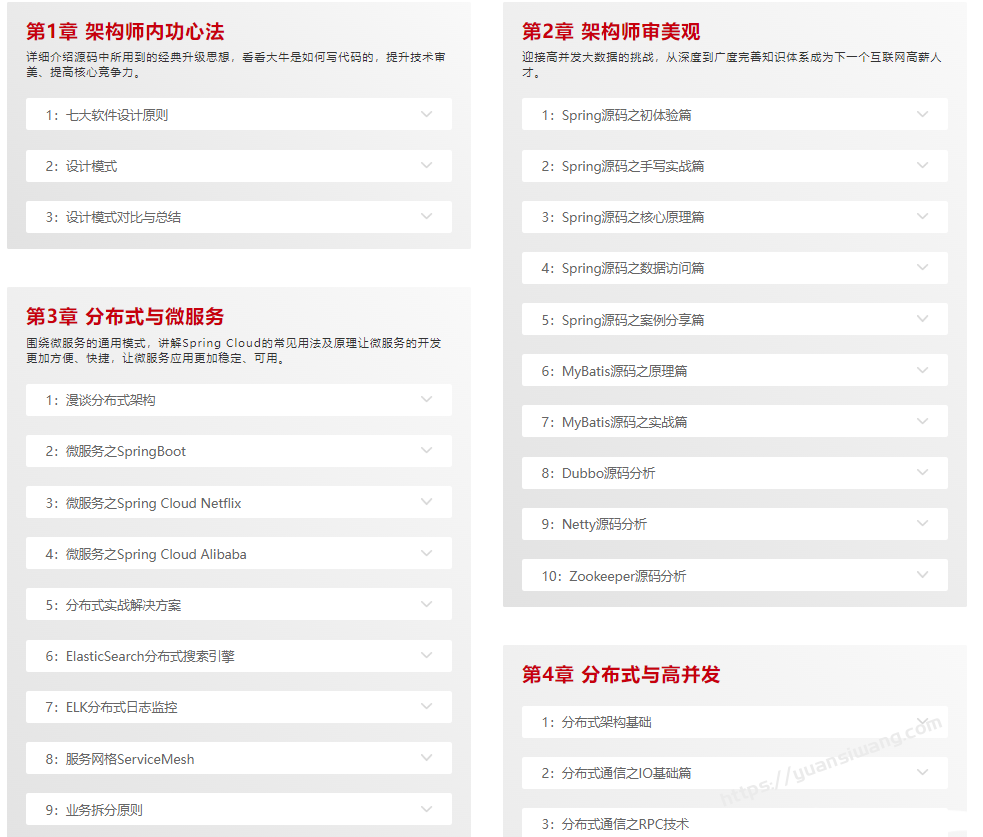Click the text 4: Spring源码之数据访问篇
This screenshot has width=983, height=837.
click(623, 268)
